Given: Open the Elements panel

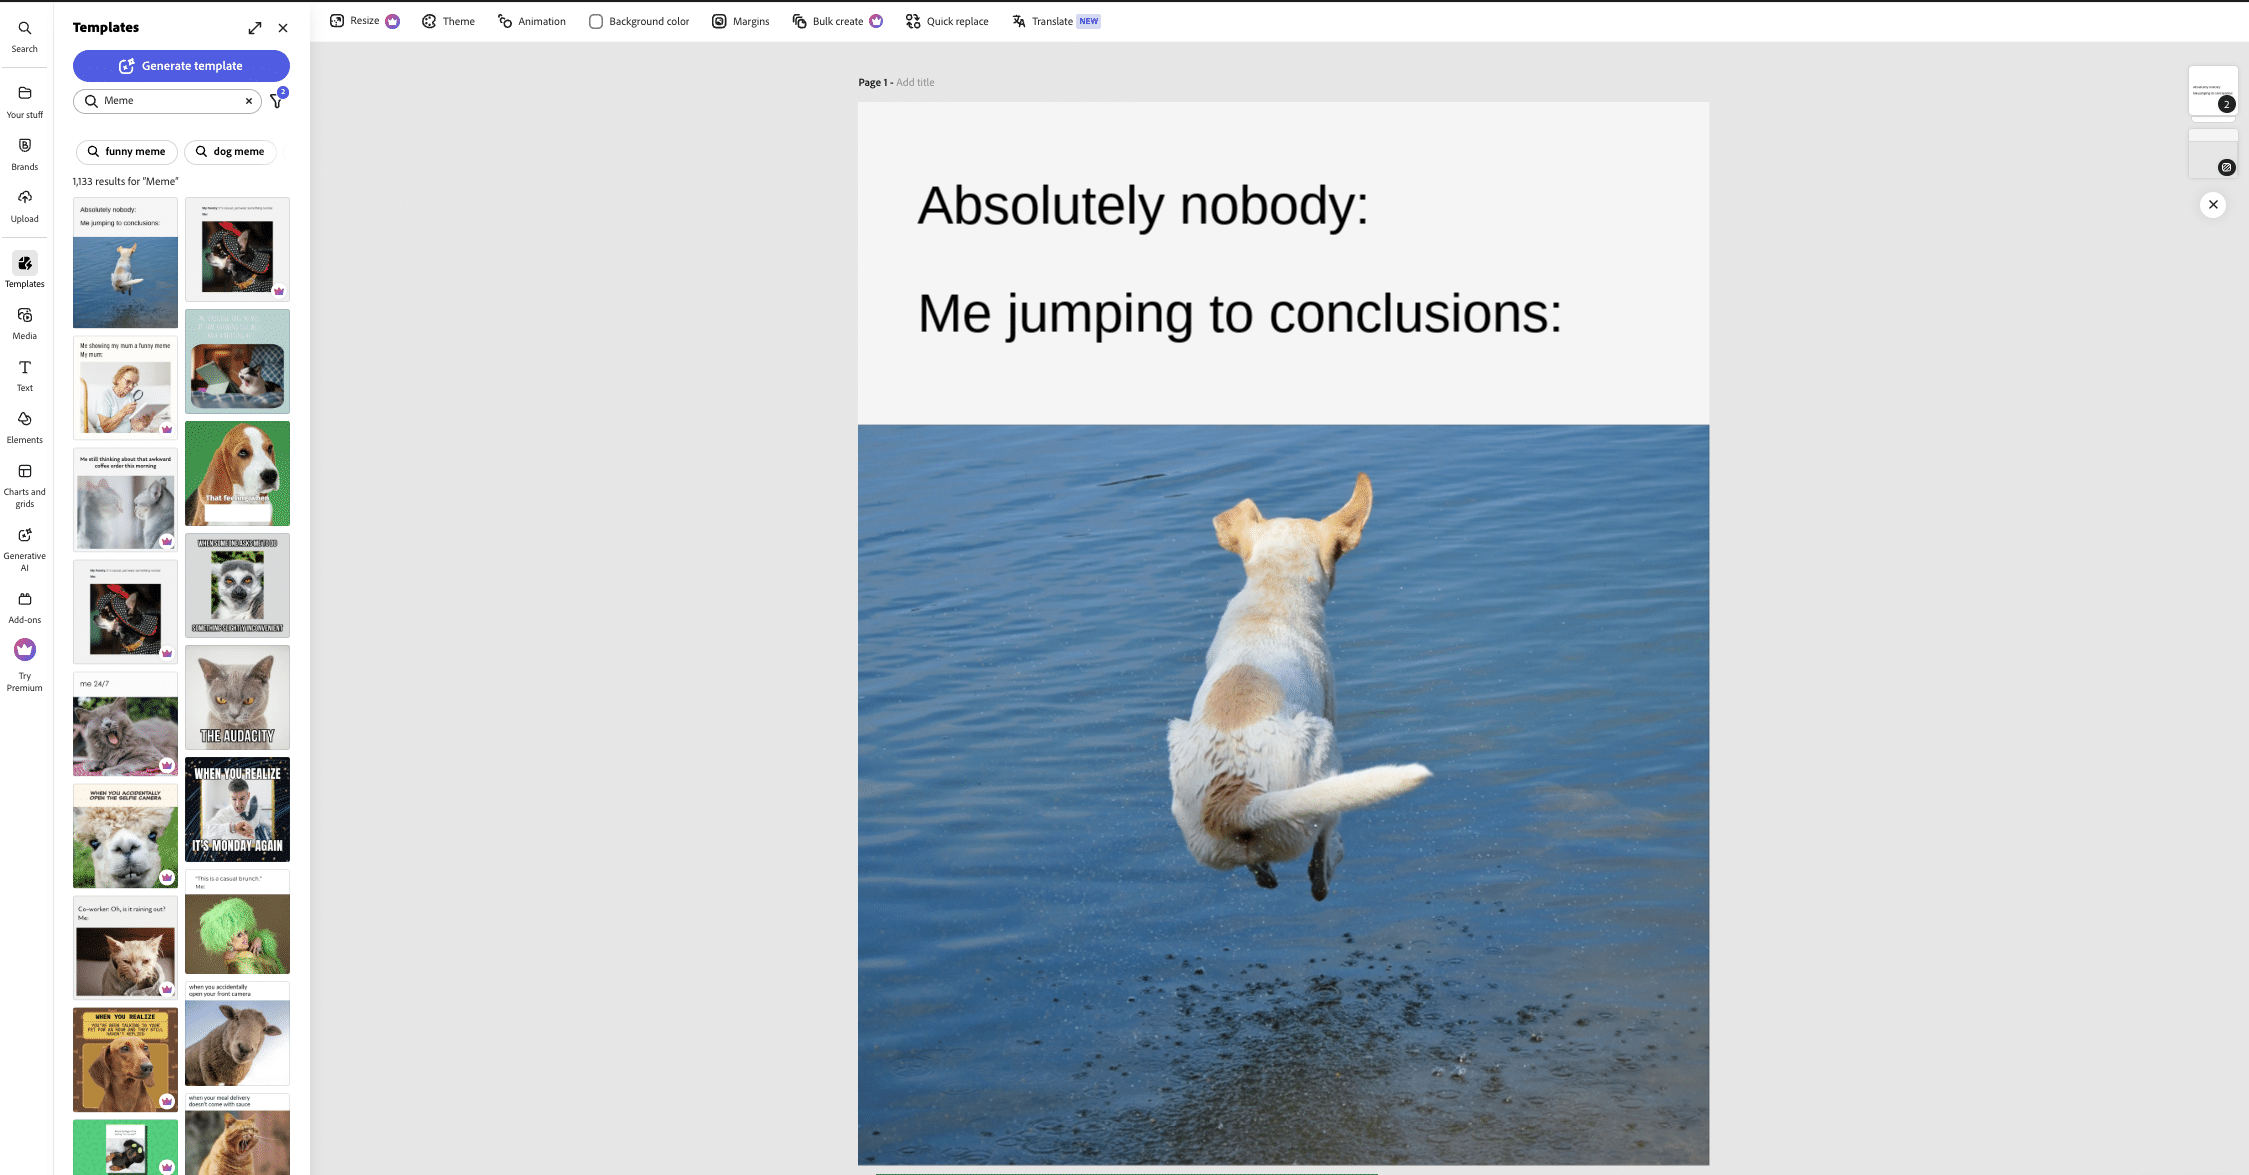Looking at the screenshot, I should (24, 426).
